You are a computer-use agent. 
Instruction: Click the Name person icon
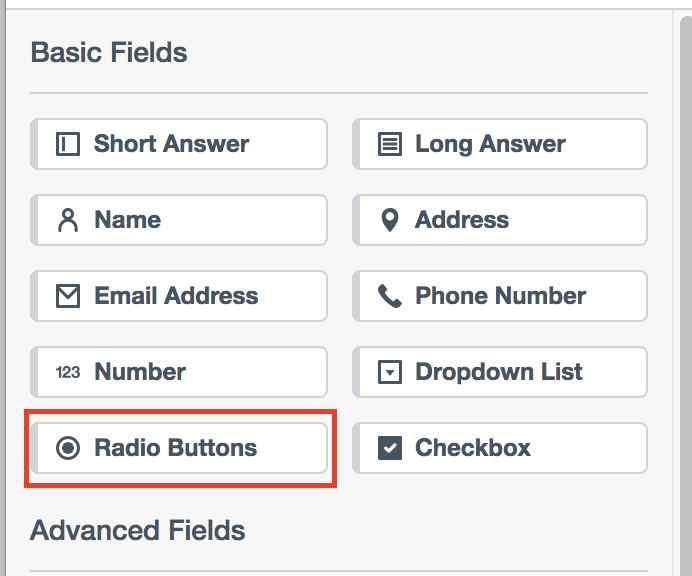68,220
